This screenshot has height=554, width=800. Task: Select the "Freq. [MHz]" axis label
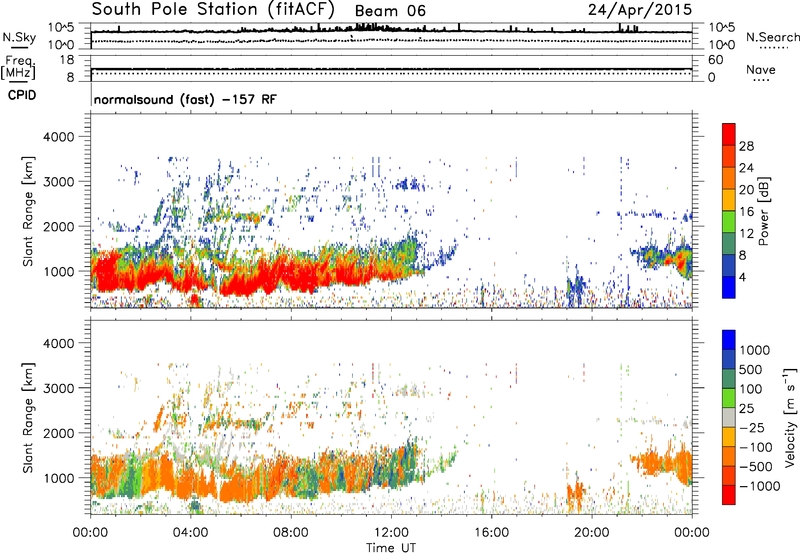[18, 68]
